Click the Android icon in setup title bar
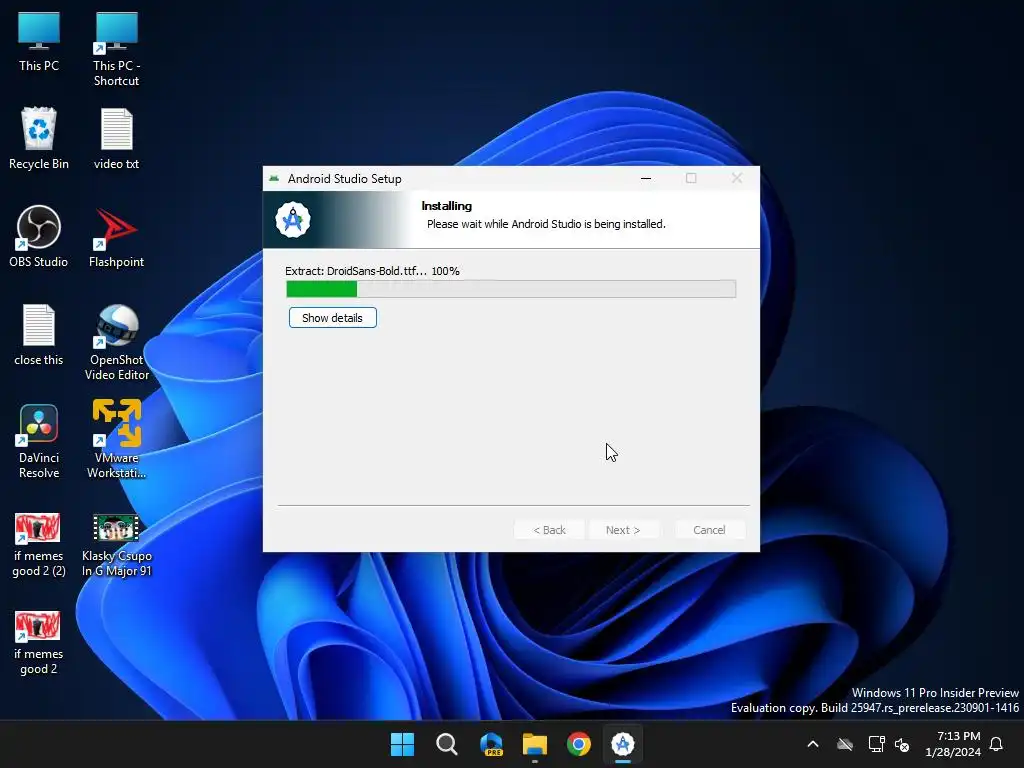This screenshot has height=768, width=1024. (x=274, y=178)
